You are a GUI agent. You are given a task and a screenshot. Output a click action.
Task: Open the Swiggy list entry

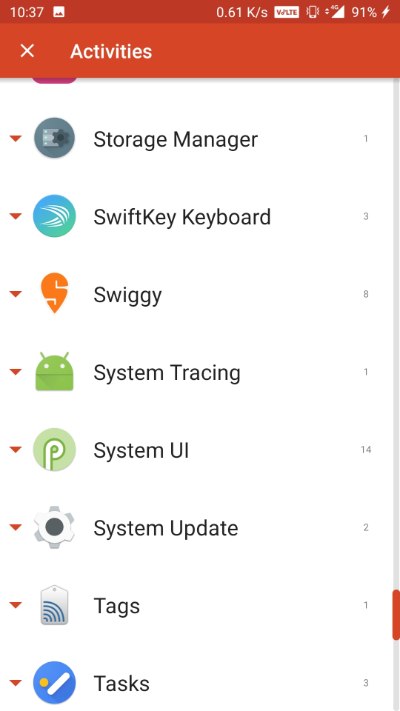click(196, 294)
